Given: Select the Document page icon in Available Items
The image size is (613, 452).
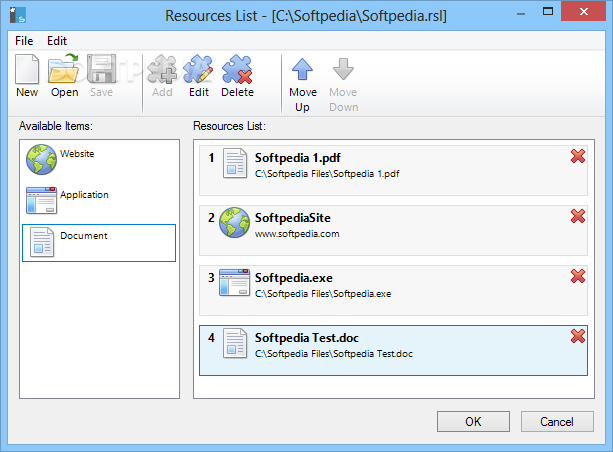Looking at the screenshot, I should pos(42,242).
